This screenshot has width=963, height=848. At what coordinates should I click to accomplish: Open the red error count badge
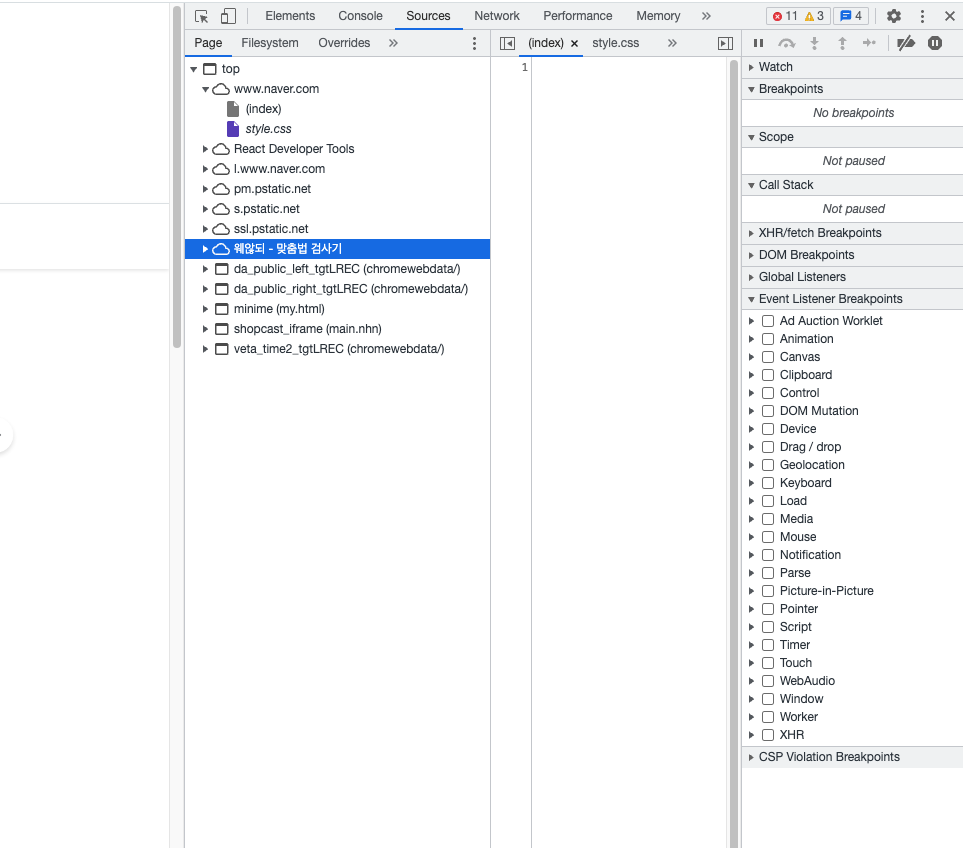coord(785,16)
